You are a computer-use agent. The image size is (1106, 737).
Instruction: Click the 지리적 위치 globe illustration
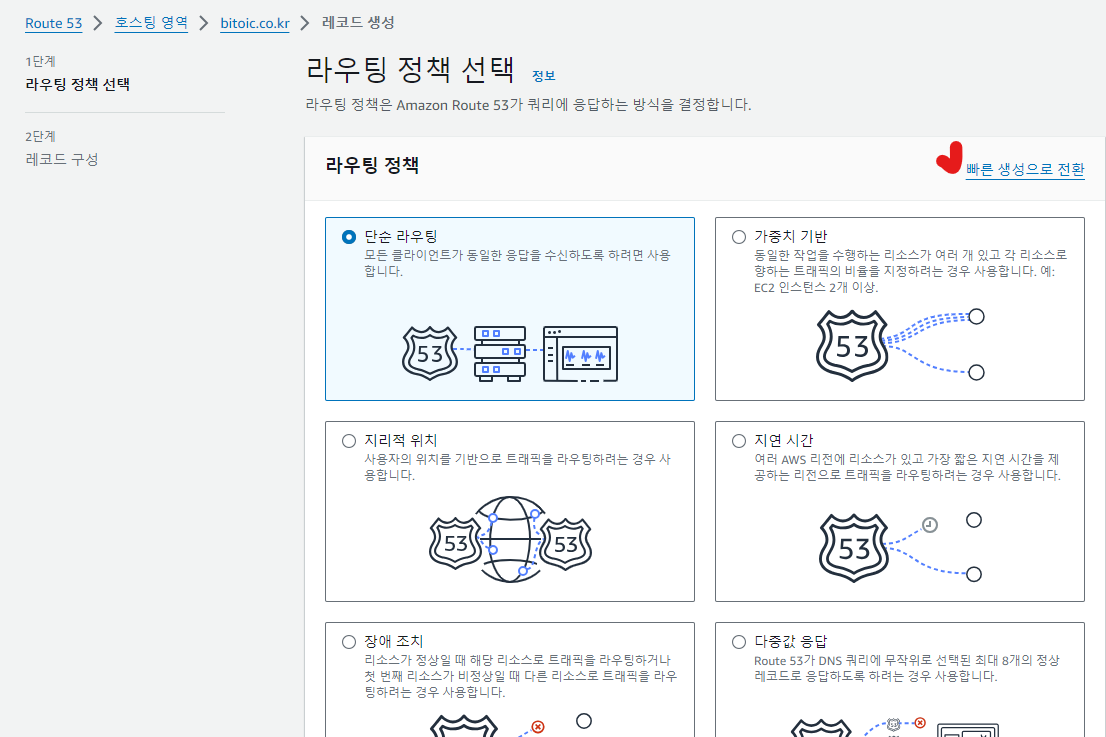pyautogui.click(x=509, y=540)
